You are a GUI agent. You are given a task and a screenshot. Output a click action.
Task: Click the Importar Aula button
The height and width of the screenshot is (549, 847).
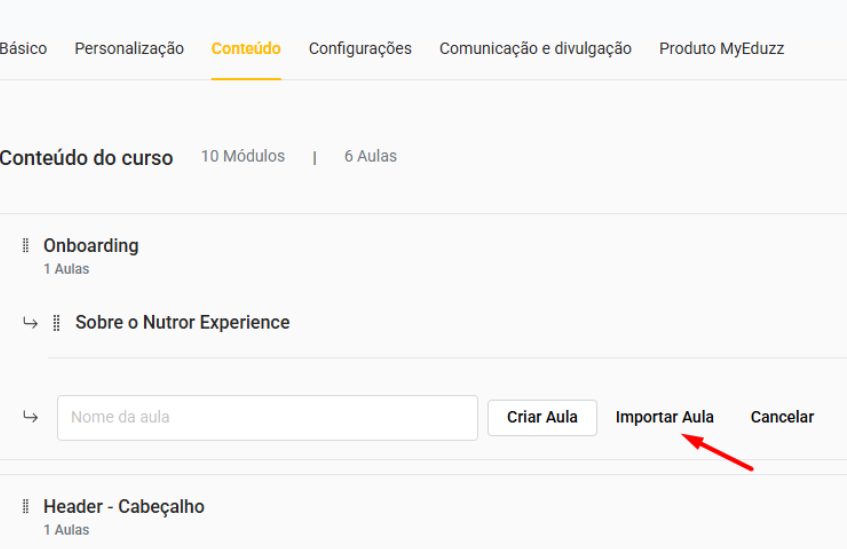[665, 417]
